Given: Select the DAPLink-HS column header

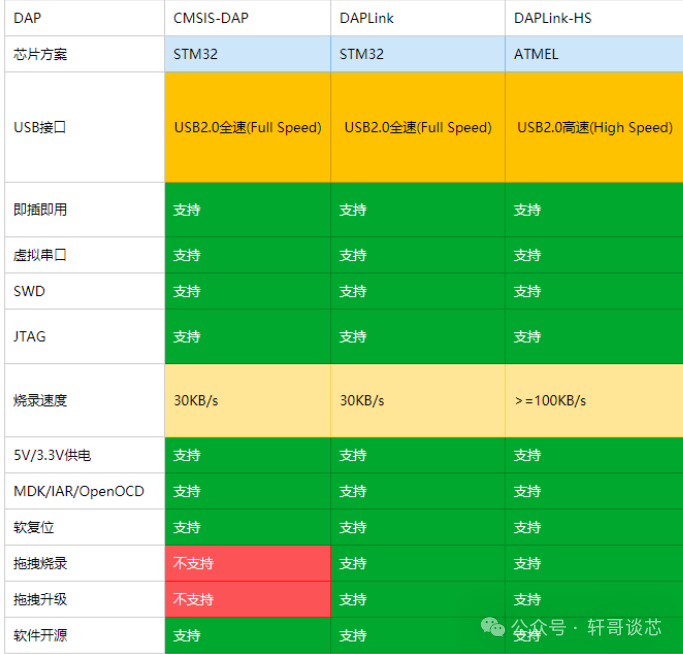Looking at the screenshot, I should [x=594, y=18].
